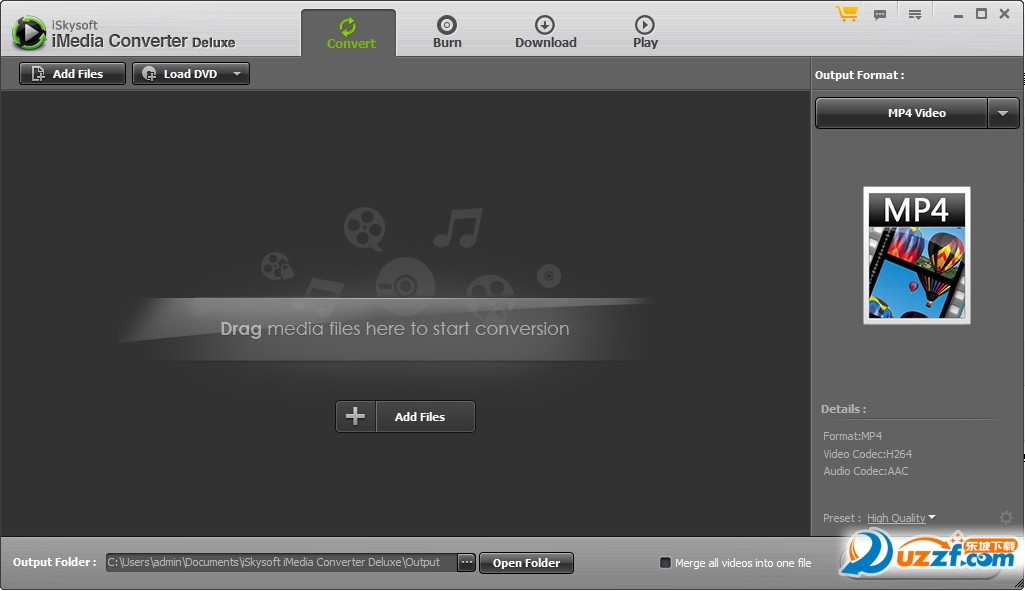The width and height of the screenshot is (1025, 591).
Task: Click the MP4 format thumbnail
Action: 916,256
